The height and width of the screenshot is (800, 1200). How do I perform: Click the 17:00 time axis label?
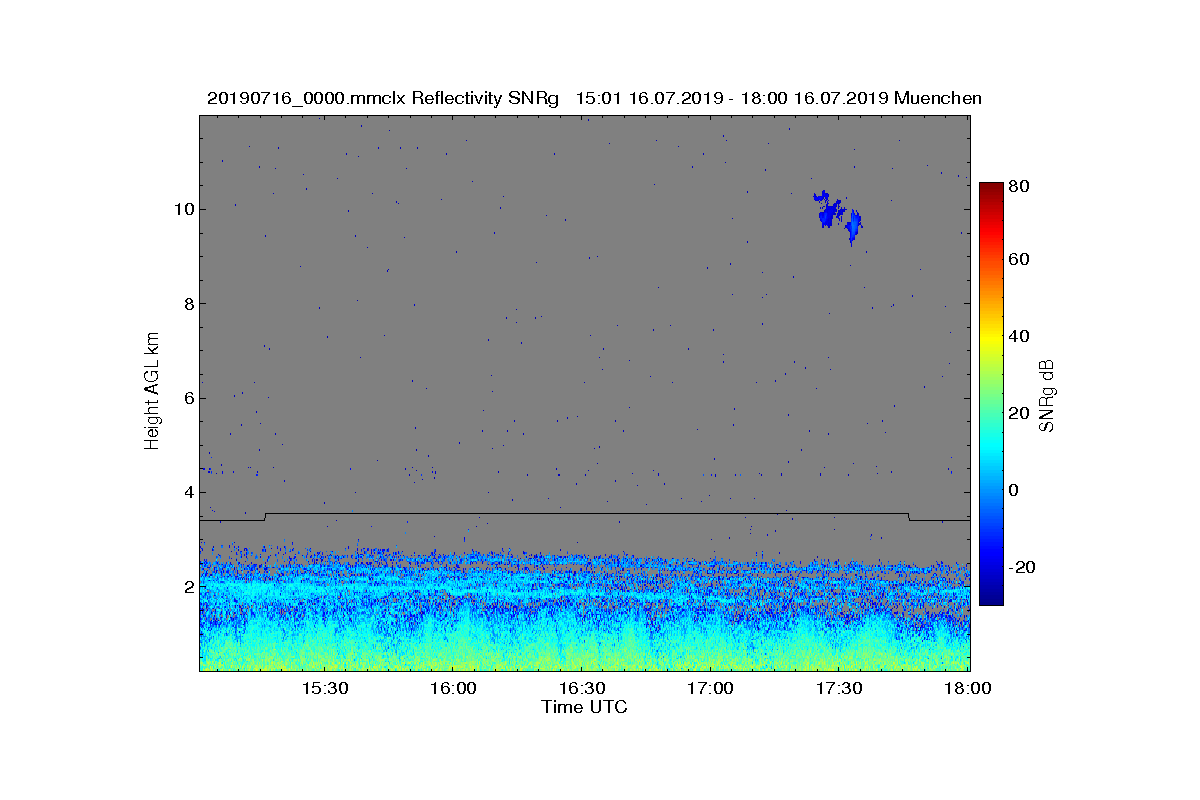click(x=711, y=689)
